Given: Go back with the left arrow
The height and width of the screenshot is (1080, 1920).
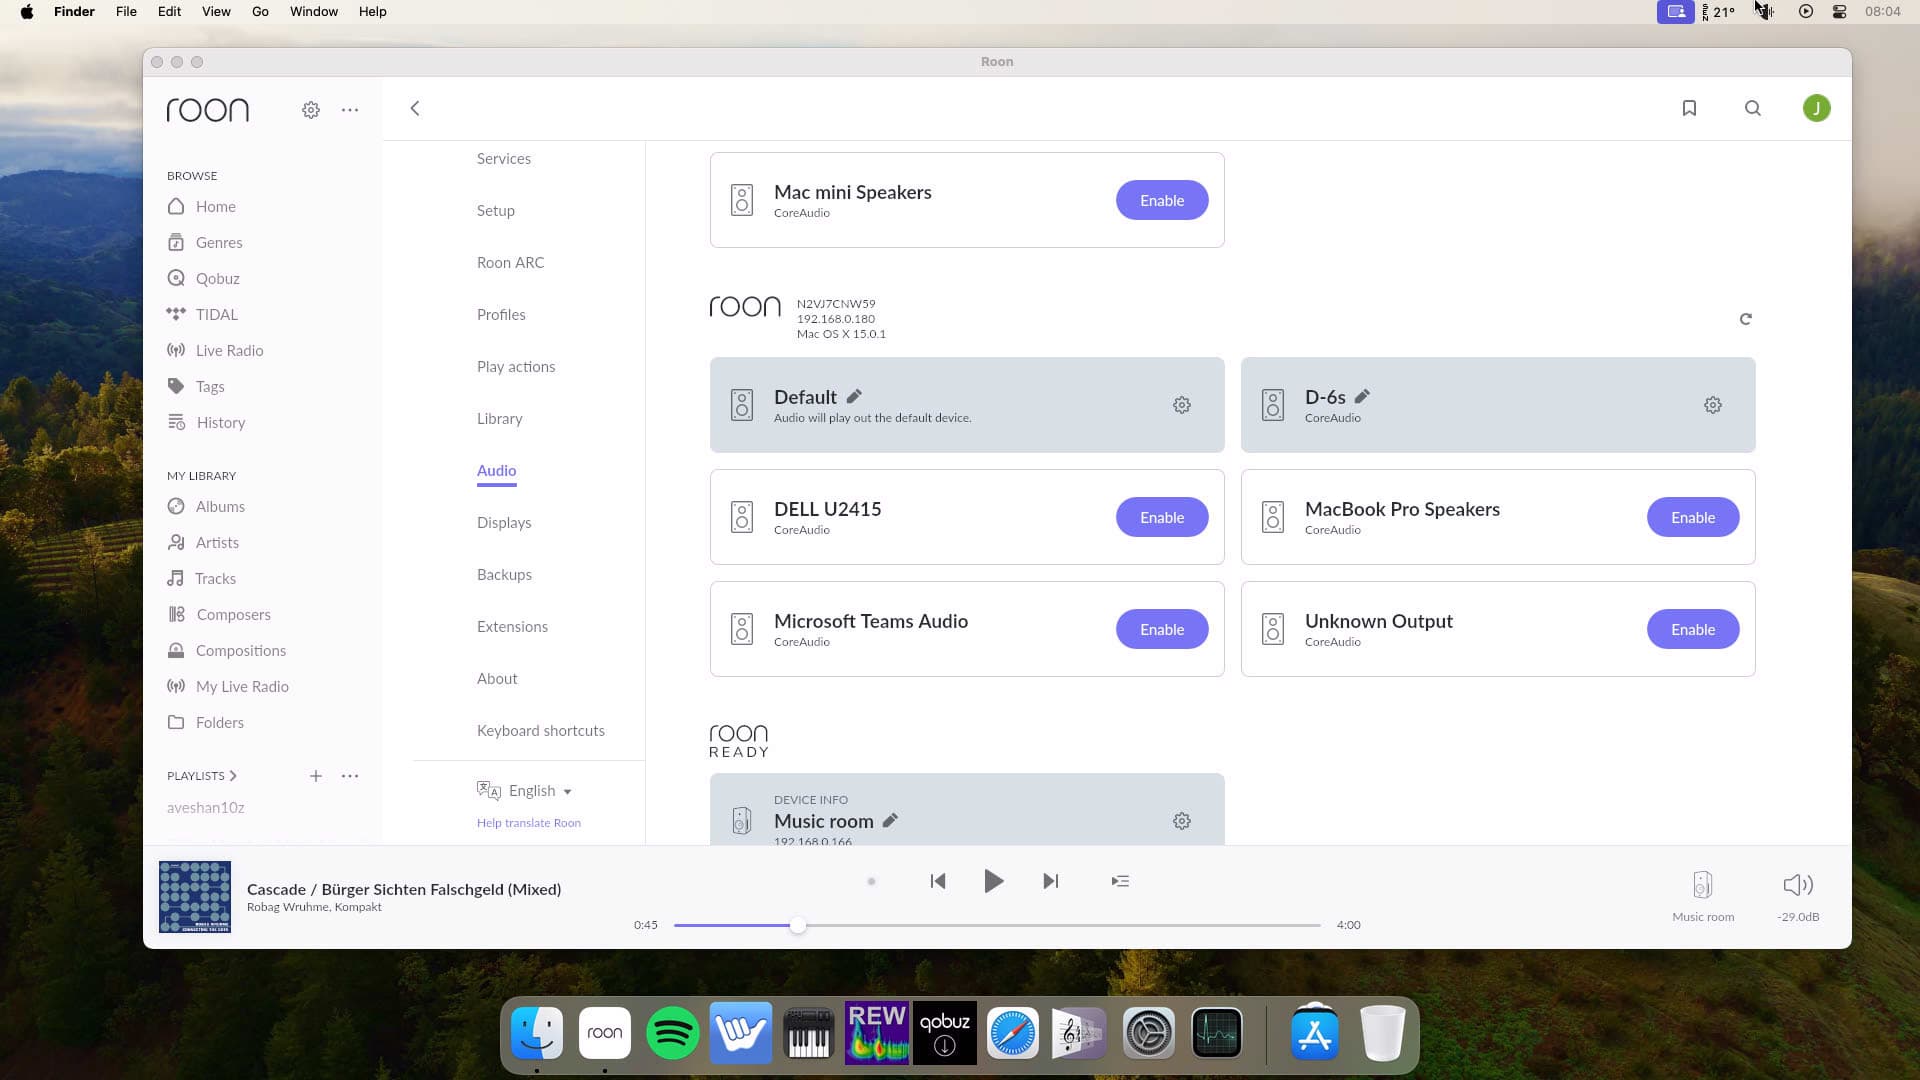Looking at the screenshot, I should coord(415,108).
